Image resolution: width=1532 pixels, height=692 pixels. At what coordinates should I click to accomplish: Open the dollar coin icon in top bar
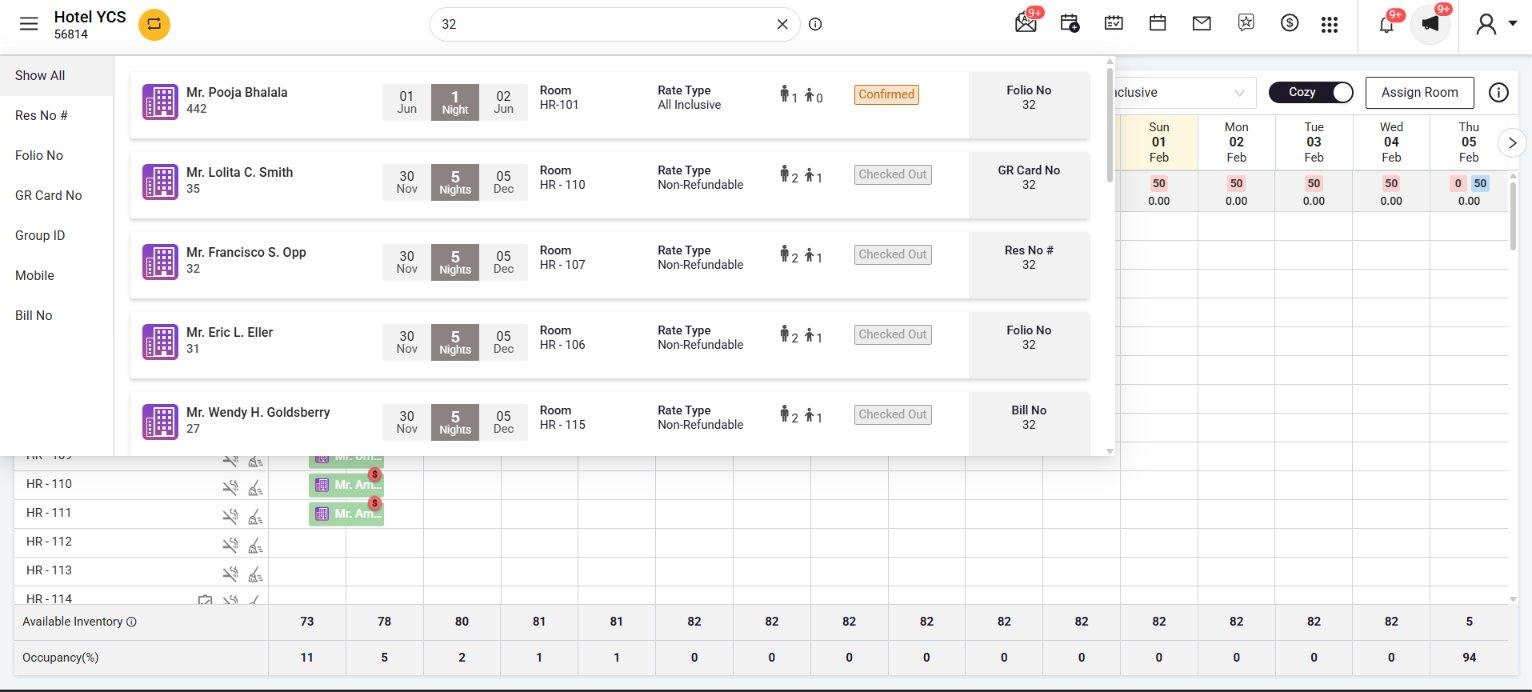1290,23
